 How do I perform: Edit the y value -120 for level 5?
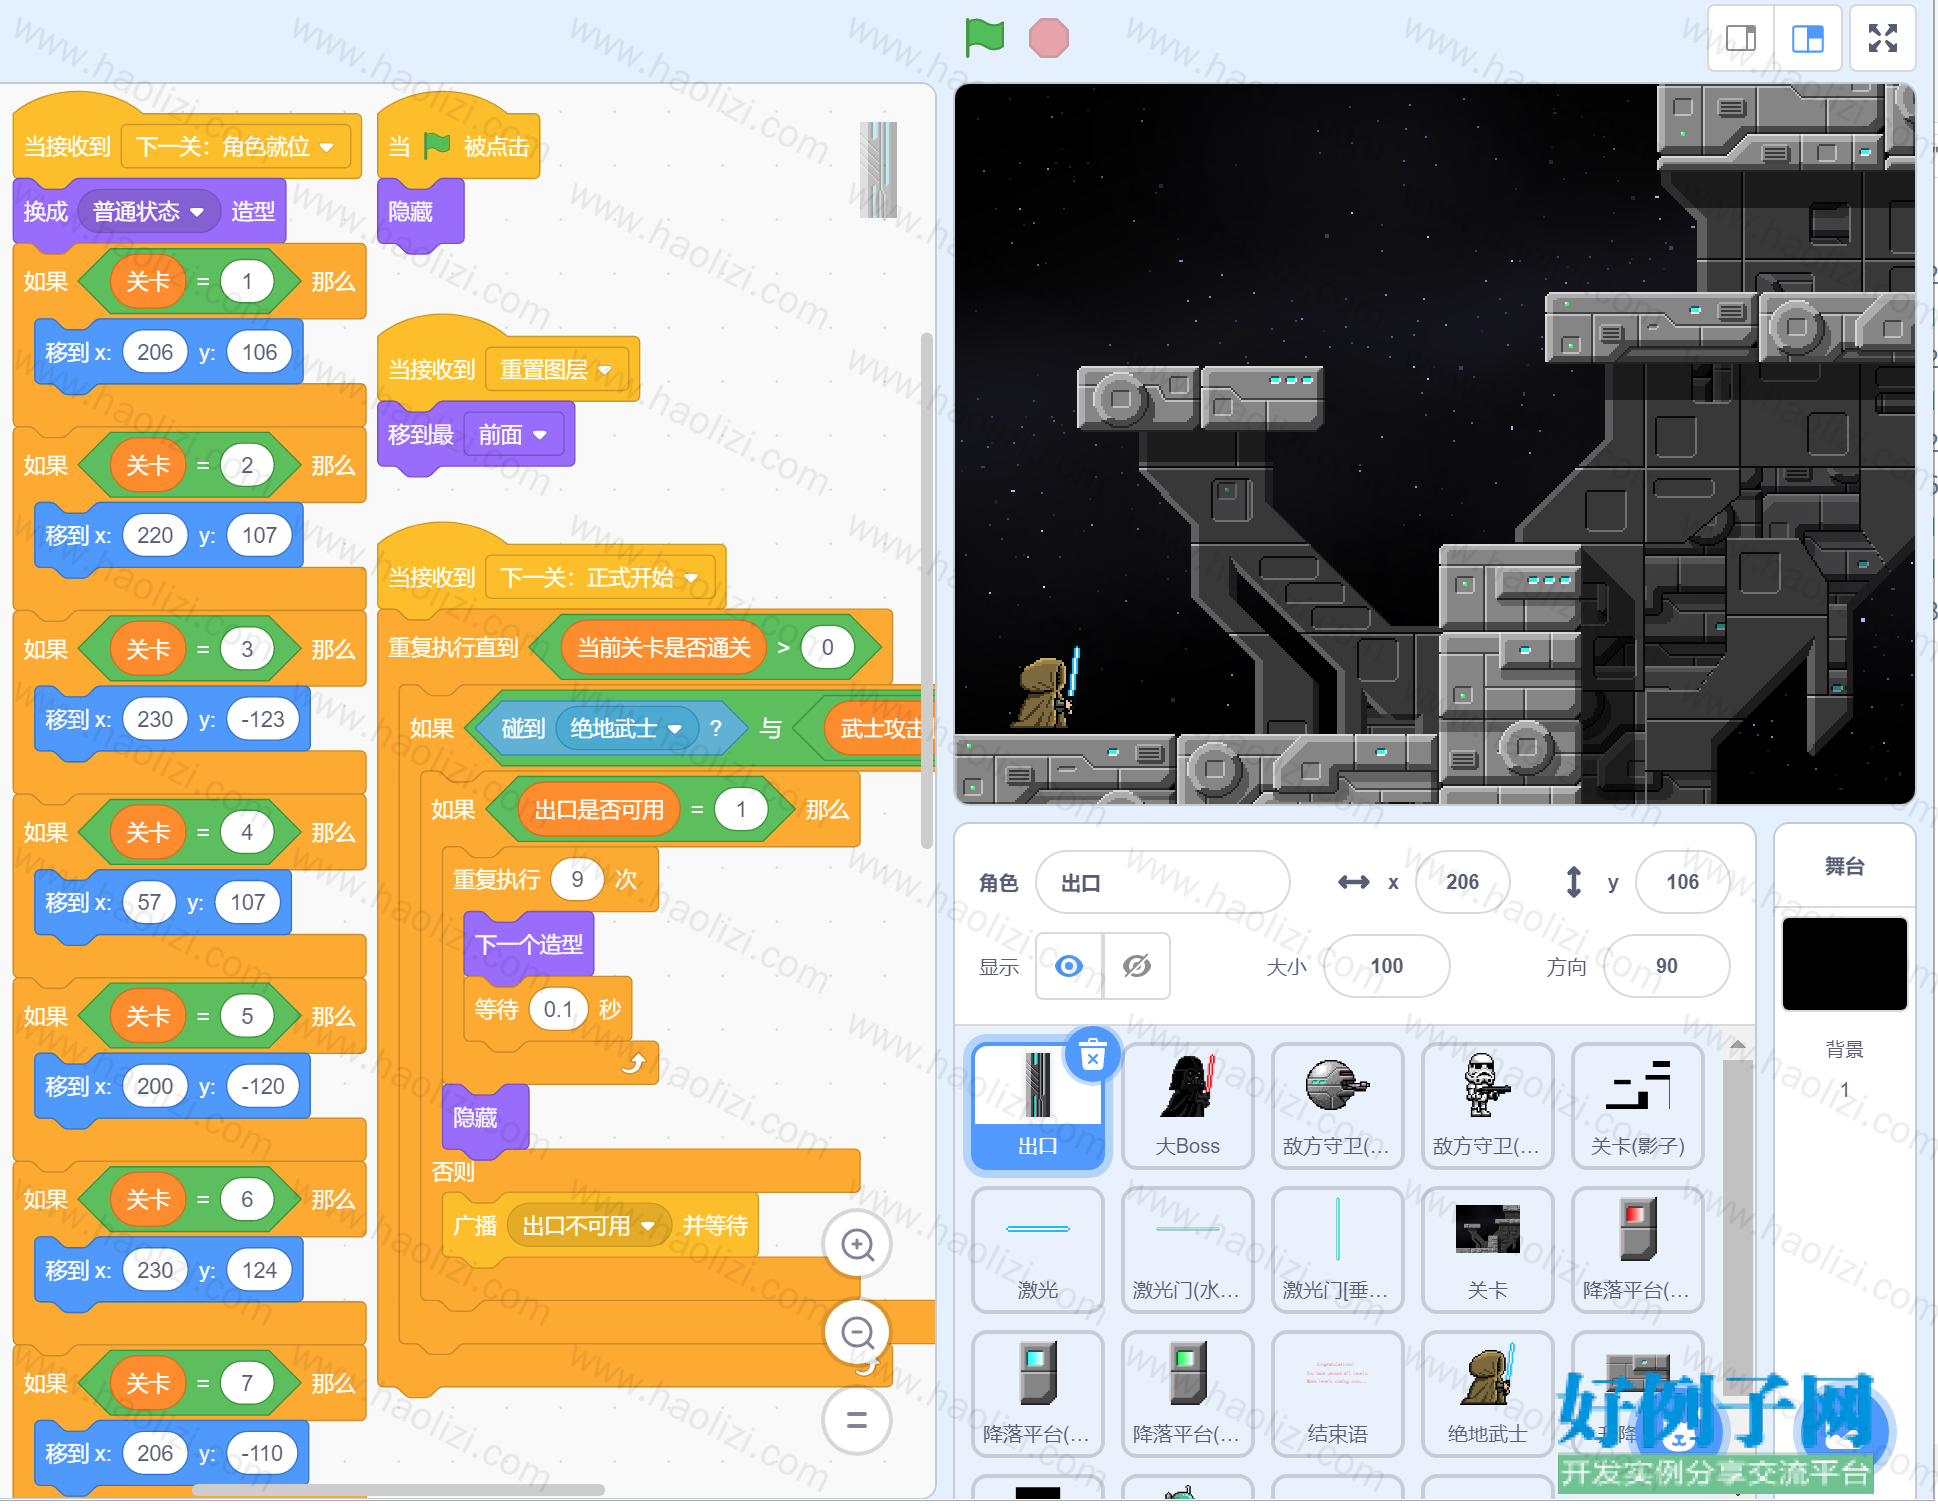point(263,1087)
